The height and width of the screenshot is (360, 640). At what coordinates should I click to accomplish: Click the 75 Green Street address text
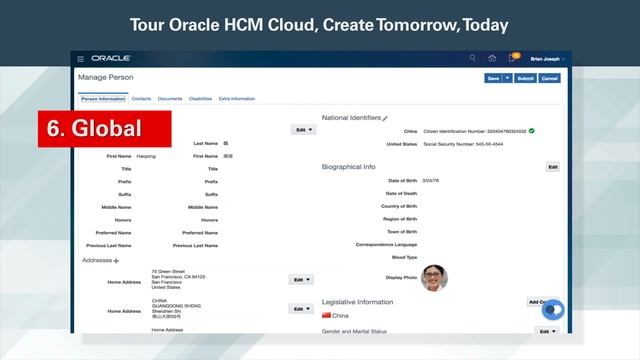[168, 271]
